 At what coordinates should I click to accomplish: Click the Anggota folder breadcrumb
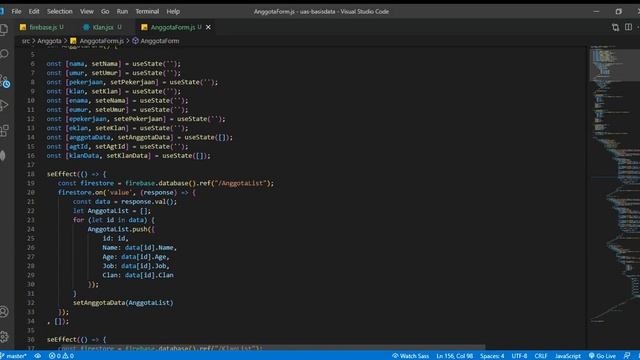coord(49,41)
